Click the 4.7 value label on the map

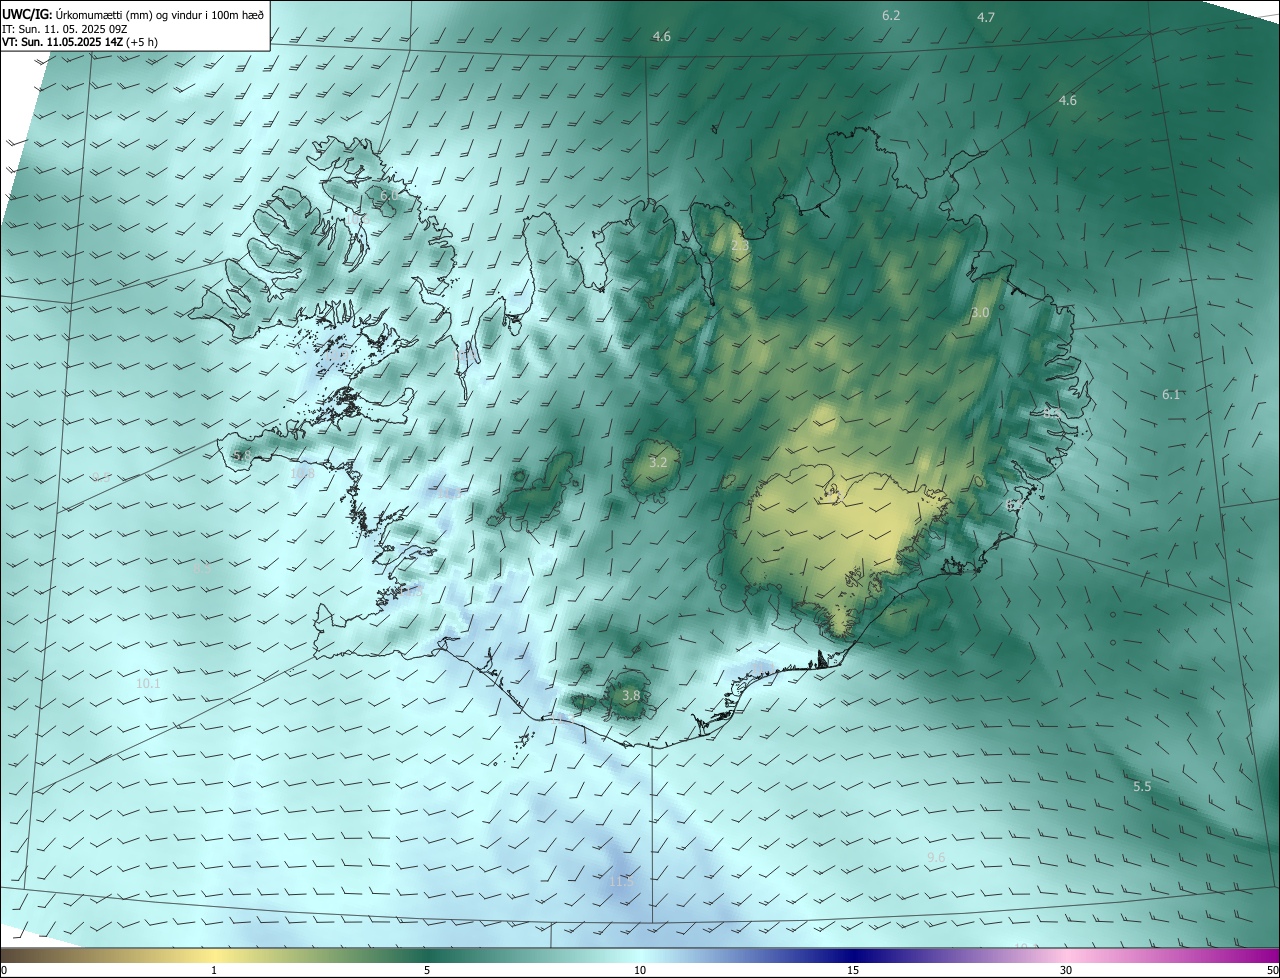[x=986, y=17]
